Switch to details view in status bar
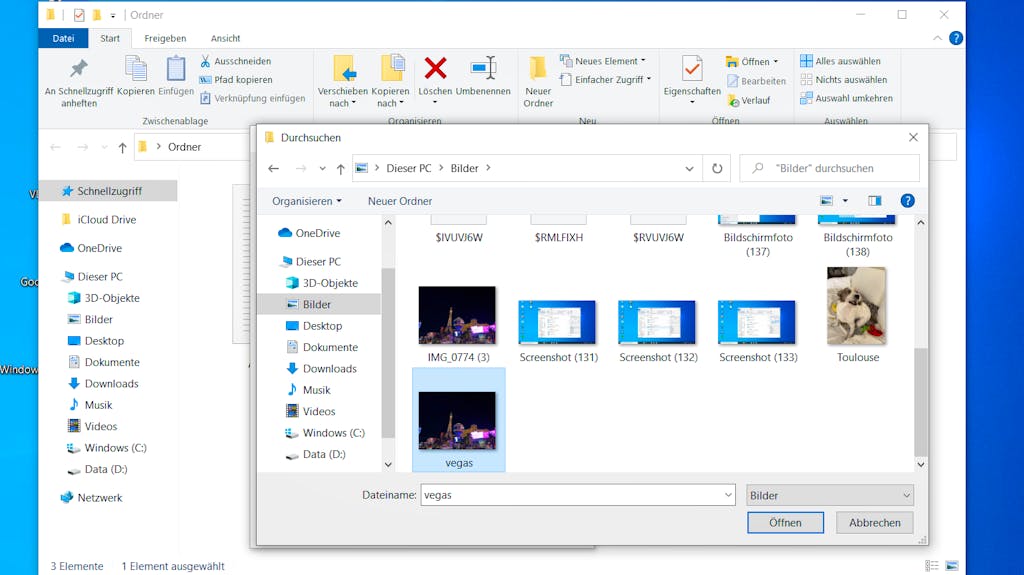1024x575 pixels. pos(932,566)
